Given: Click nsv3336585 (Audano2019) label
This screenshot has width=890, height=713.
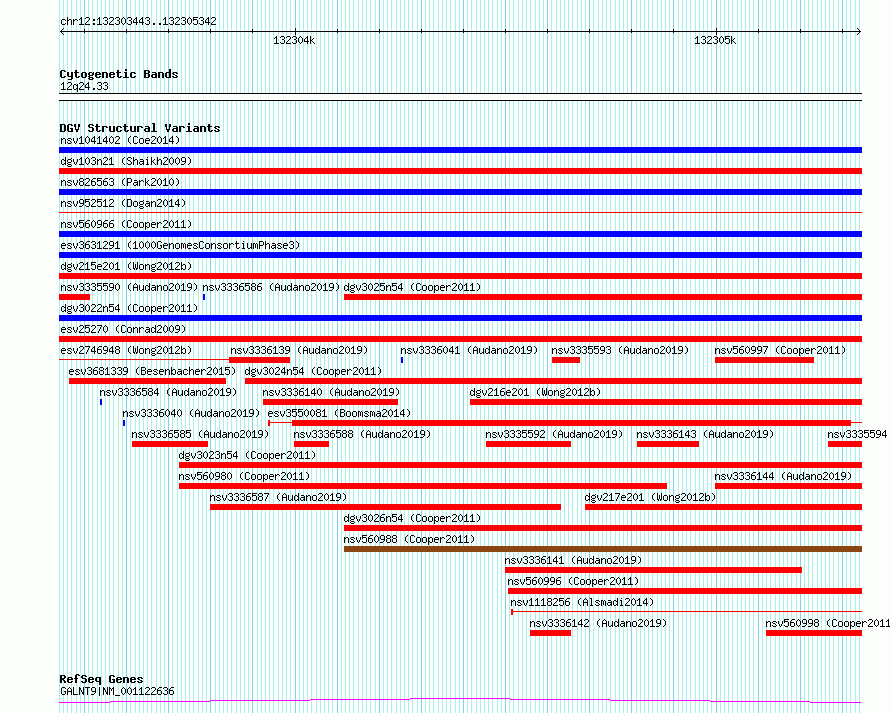Looking at the screenshot, I should click(x=200, y=434).
